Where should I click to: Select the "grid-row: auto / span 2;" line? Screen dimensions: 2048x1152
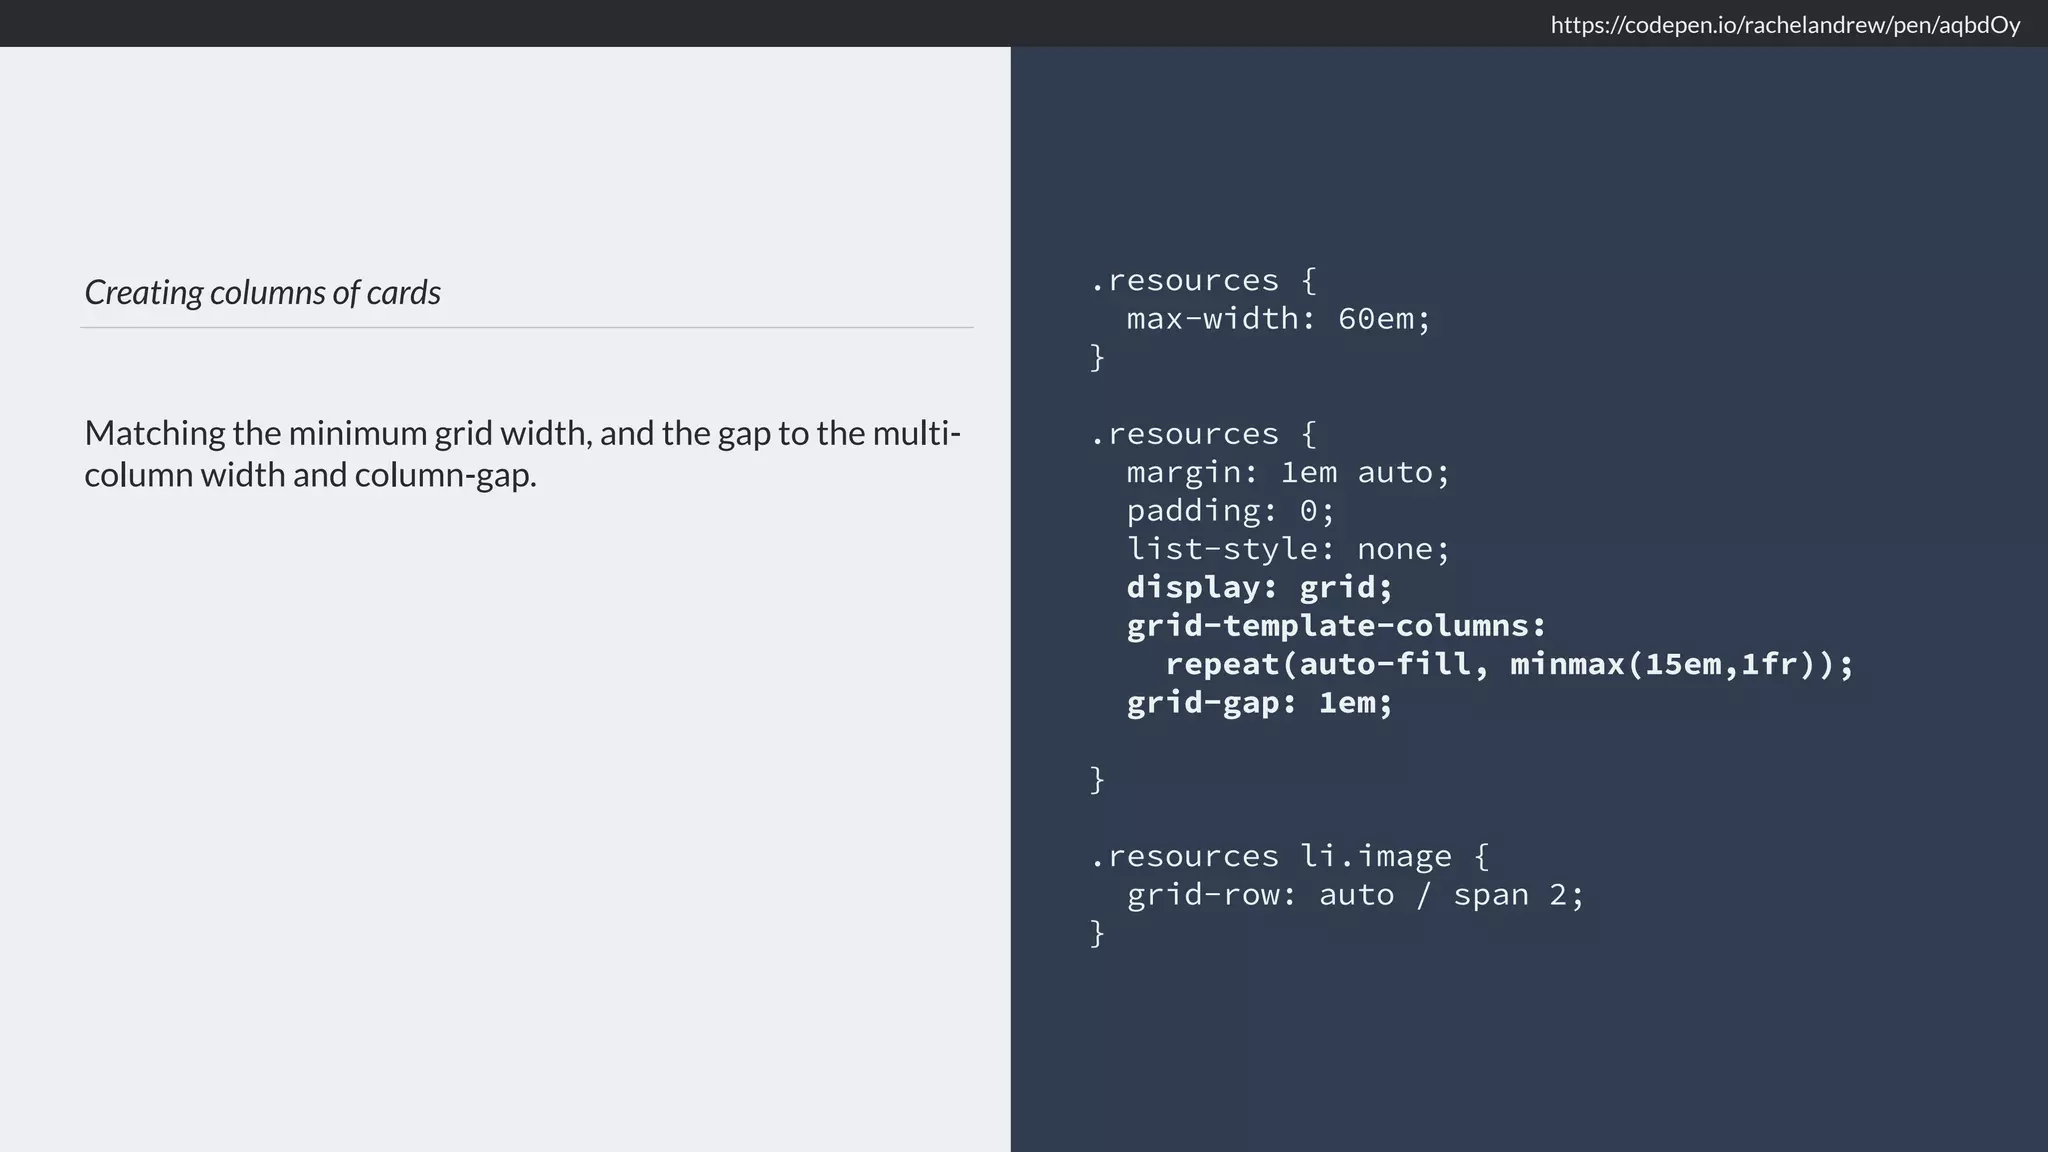(1355, 895)
